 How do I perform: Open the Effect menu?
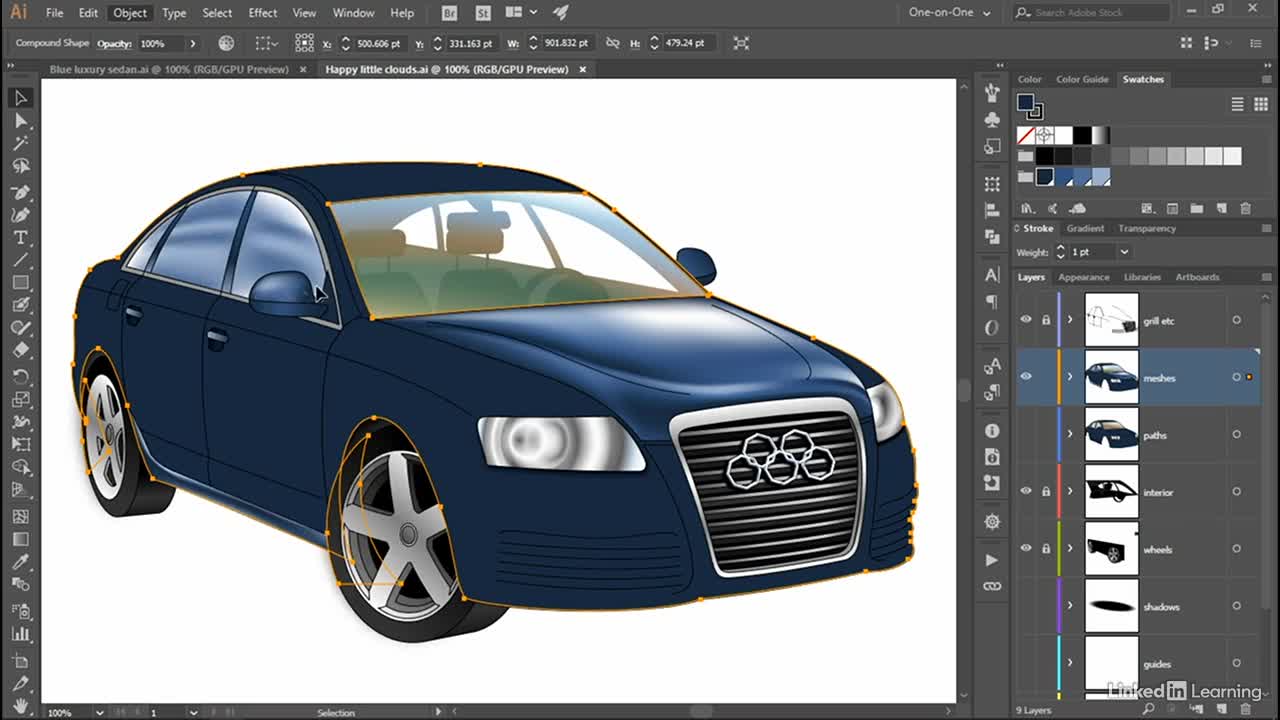[263, 13]
